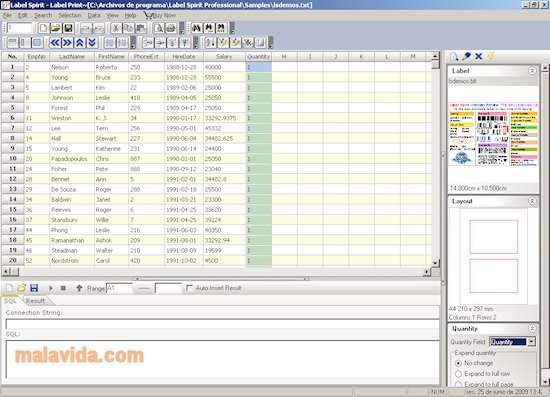550x397 pixels.
Task: Click the Salary column header
Action: pyautogui.click(x=224, y=56)
